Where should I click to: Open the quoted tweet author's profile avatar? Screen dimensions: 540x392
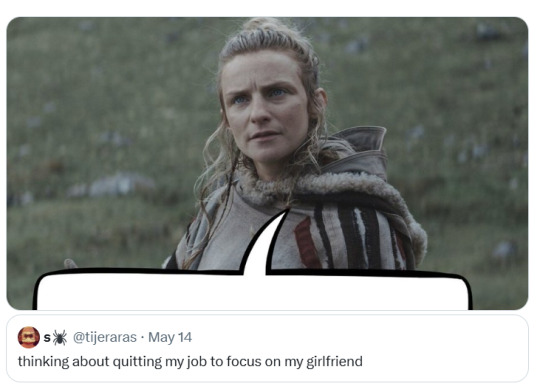(29, 337)
